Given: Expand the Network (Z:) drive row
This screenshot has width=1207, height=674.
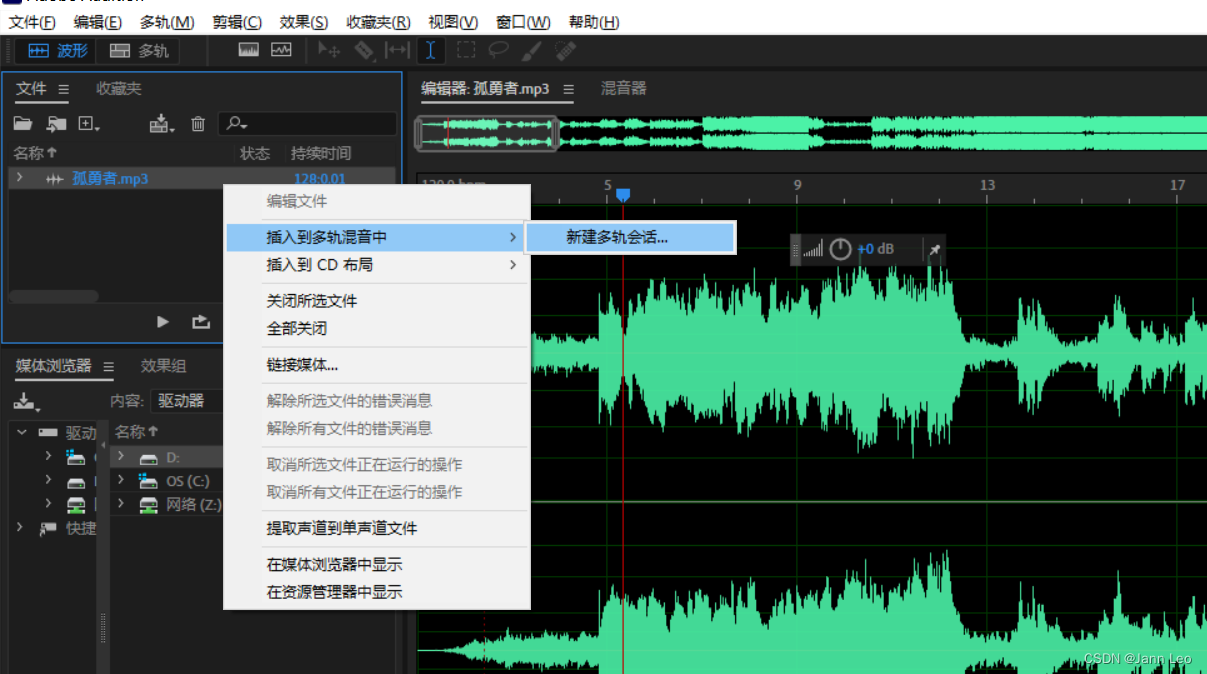Looking at the screenshot, I should click(x=120, y=504).
